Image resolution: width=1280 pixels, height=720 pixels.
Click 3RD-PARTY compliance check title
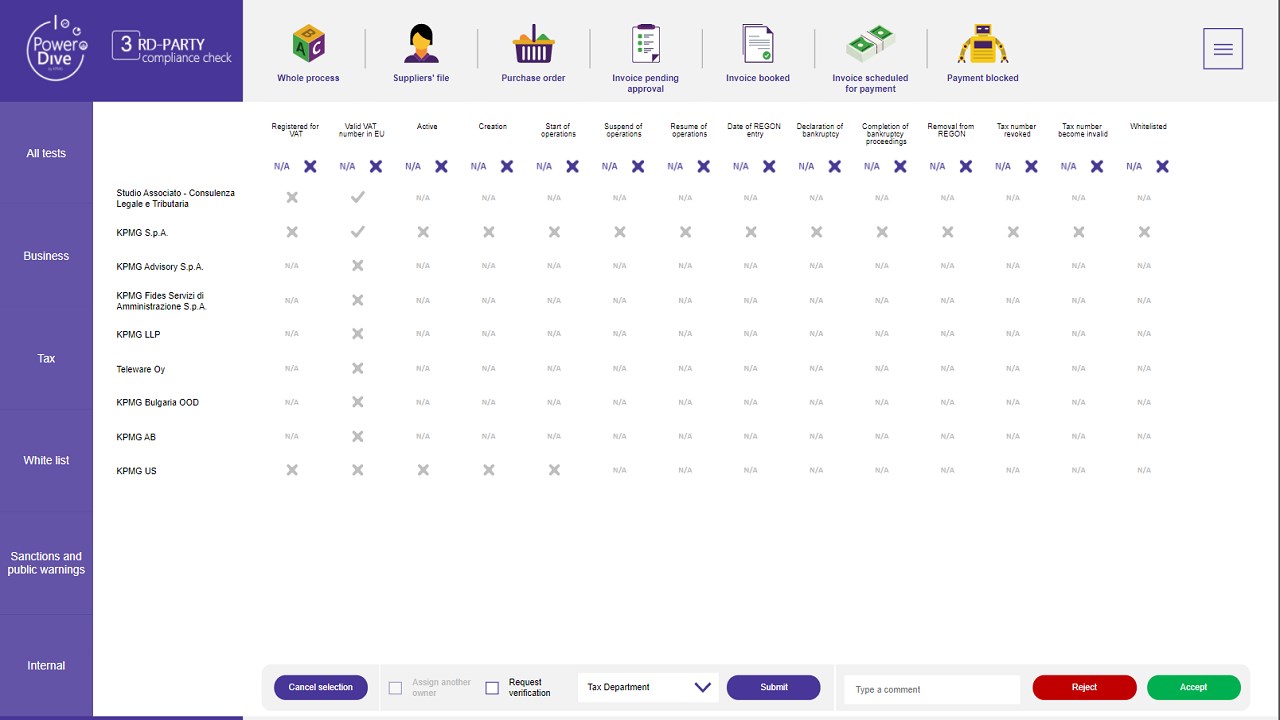[172, 47]
